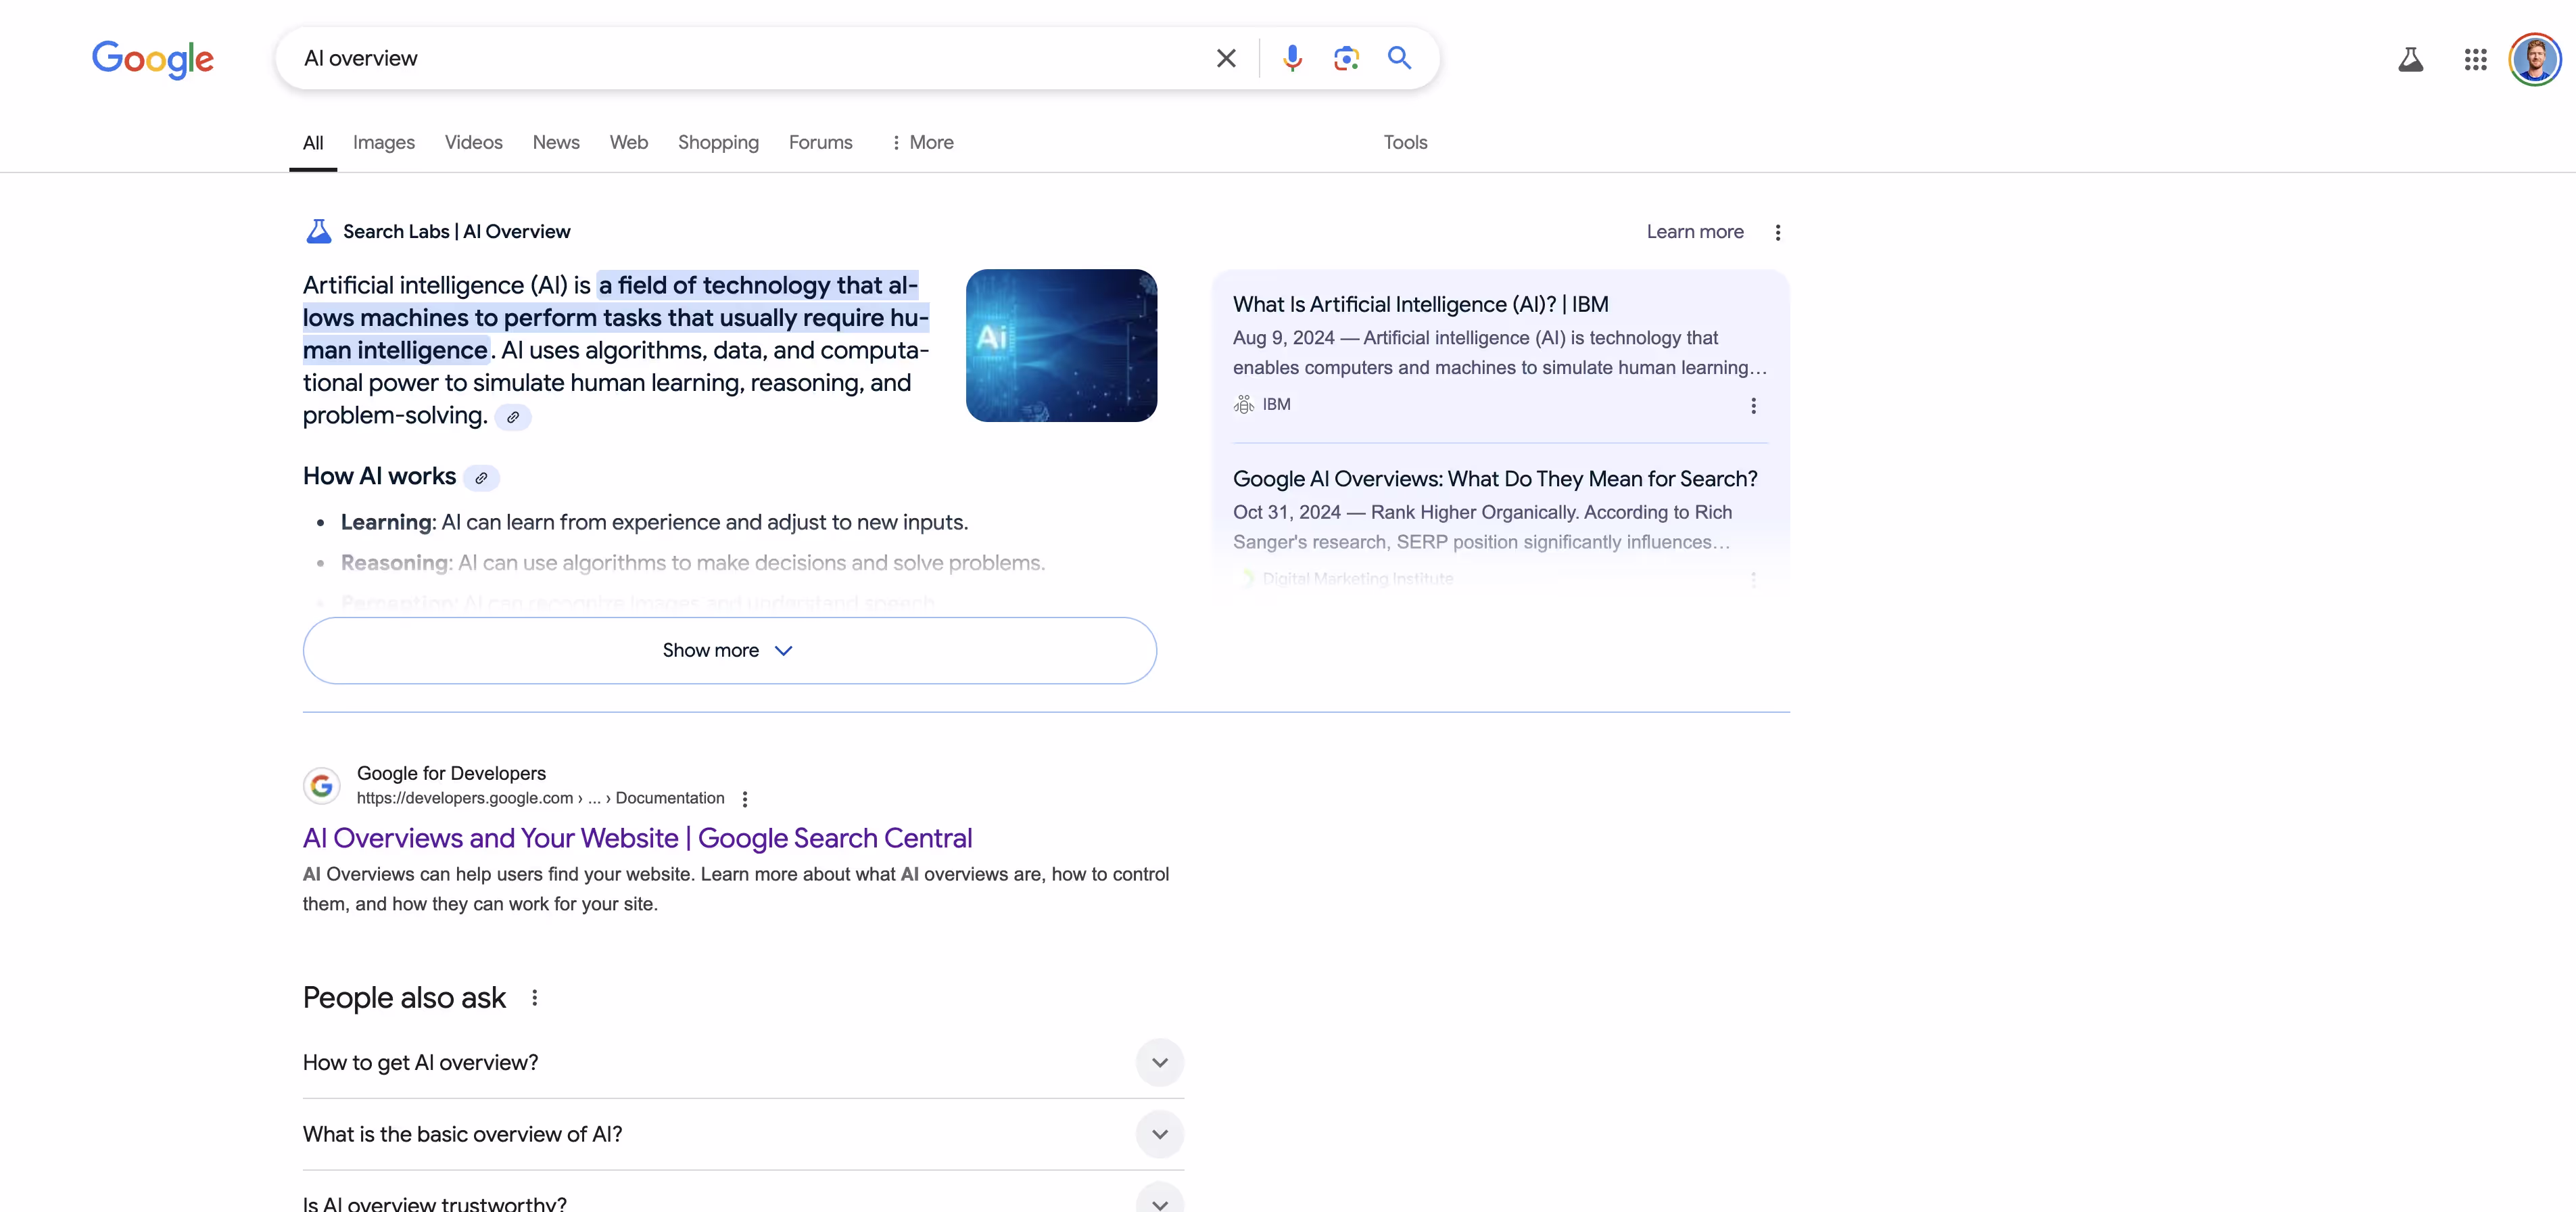The image size is (2576, 1212).
Task: Click the AI chip thumbnail image
Action: click(1061, 345)
